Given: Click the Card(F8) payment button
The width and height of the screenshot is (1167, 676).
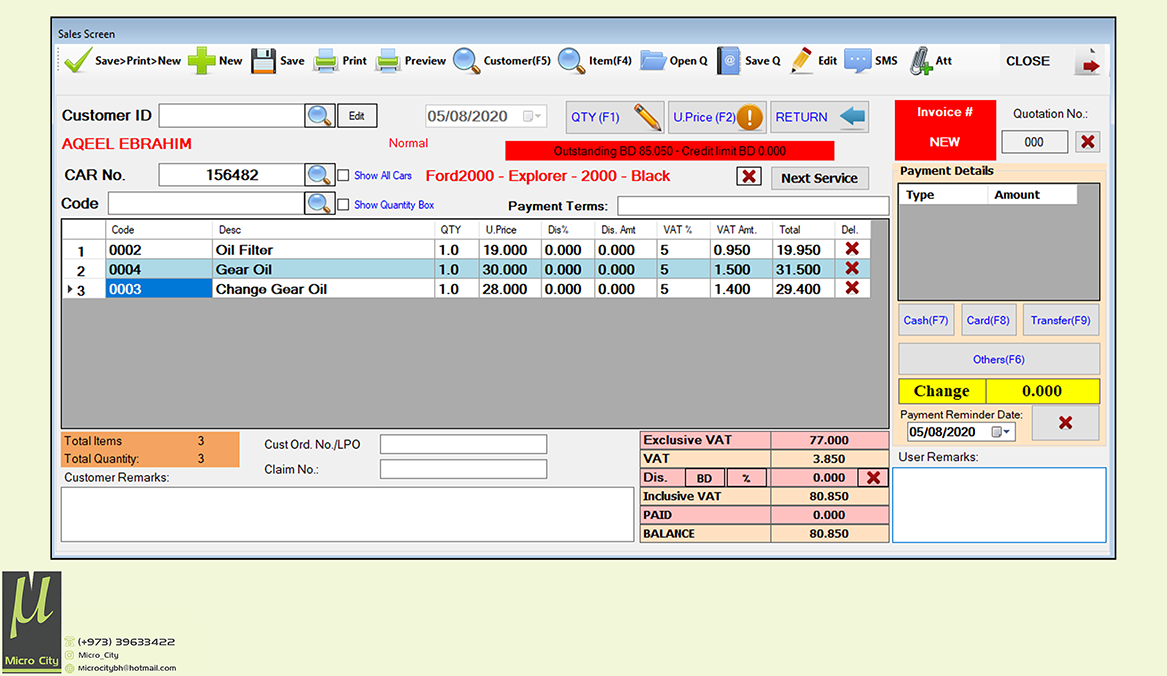Looking at the screenshot, I should click(x=988, y=320).
